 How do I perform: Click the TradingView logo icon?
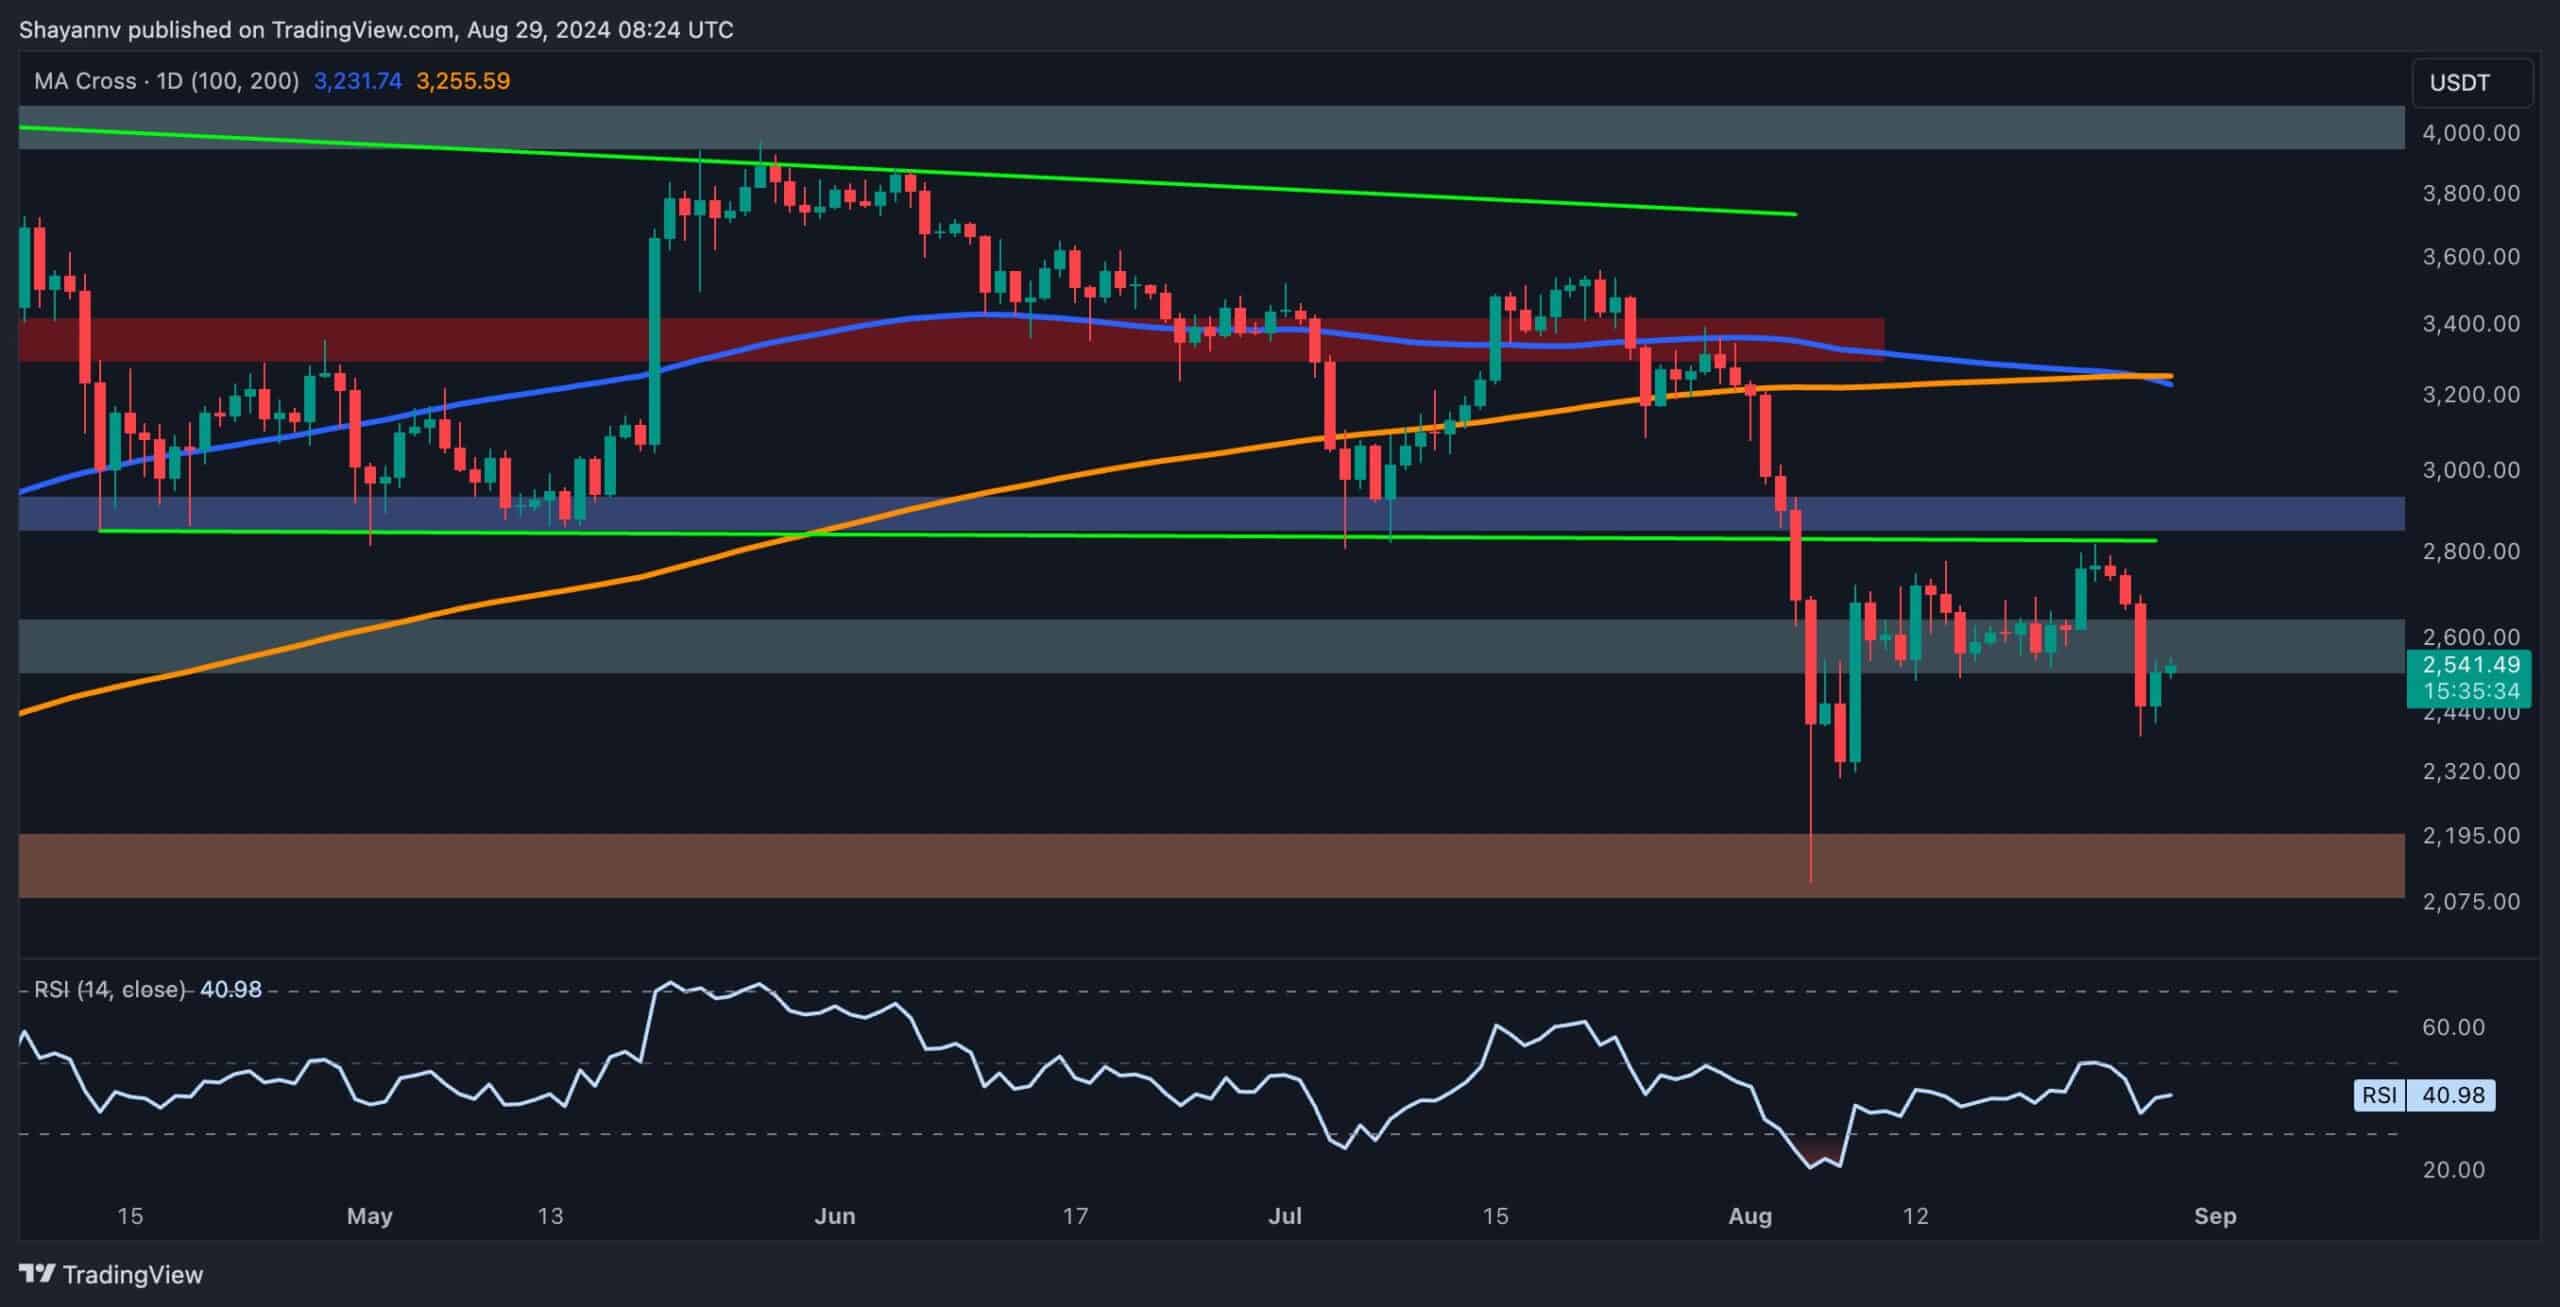pyautogui.click(x=38, y=1274)
